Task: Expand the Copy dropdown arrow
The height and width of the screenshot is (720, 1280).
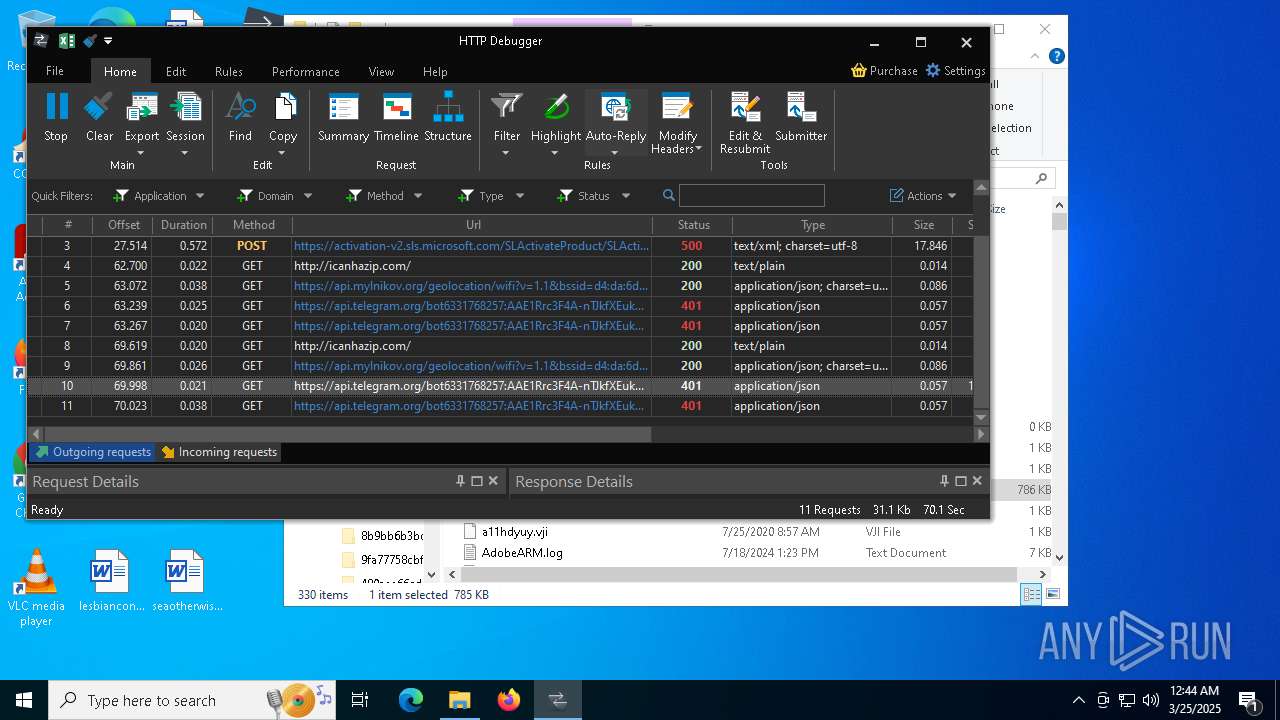Action: (x=282, y=153)
